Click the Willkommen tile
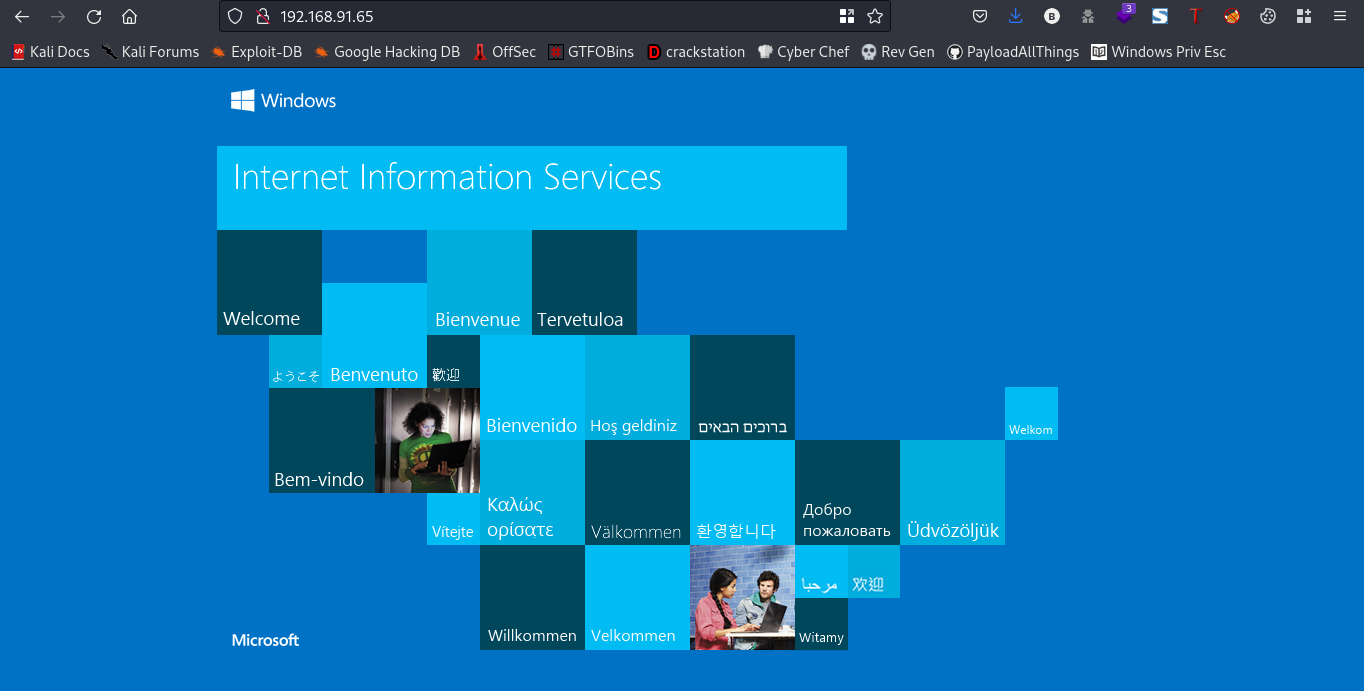1364x691 pixels. click(x=532, y=597)
